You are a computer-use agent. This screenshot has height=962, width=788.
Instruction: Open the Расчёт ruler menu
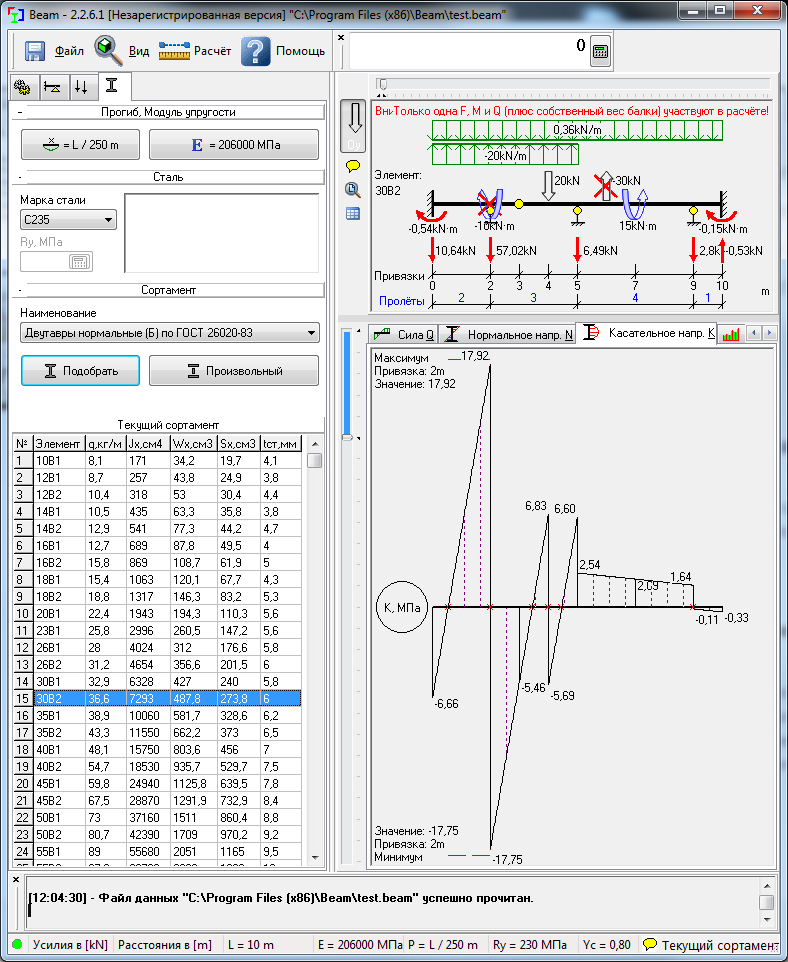[x=195, y=51]
